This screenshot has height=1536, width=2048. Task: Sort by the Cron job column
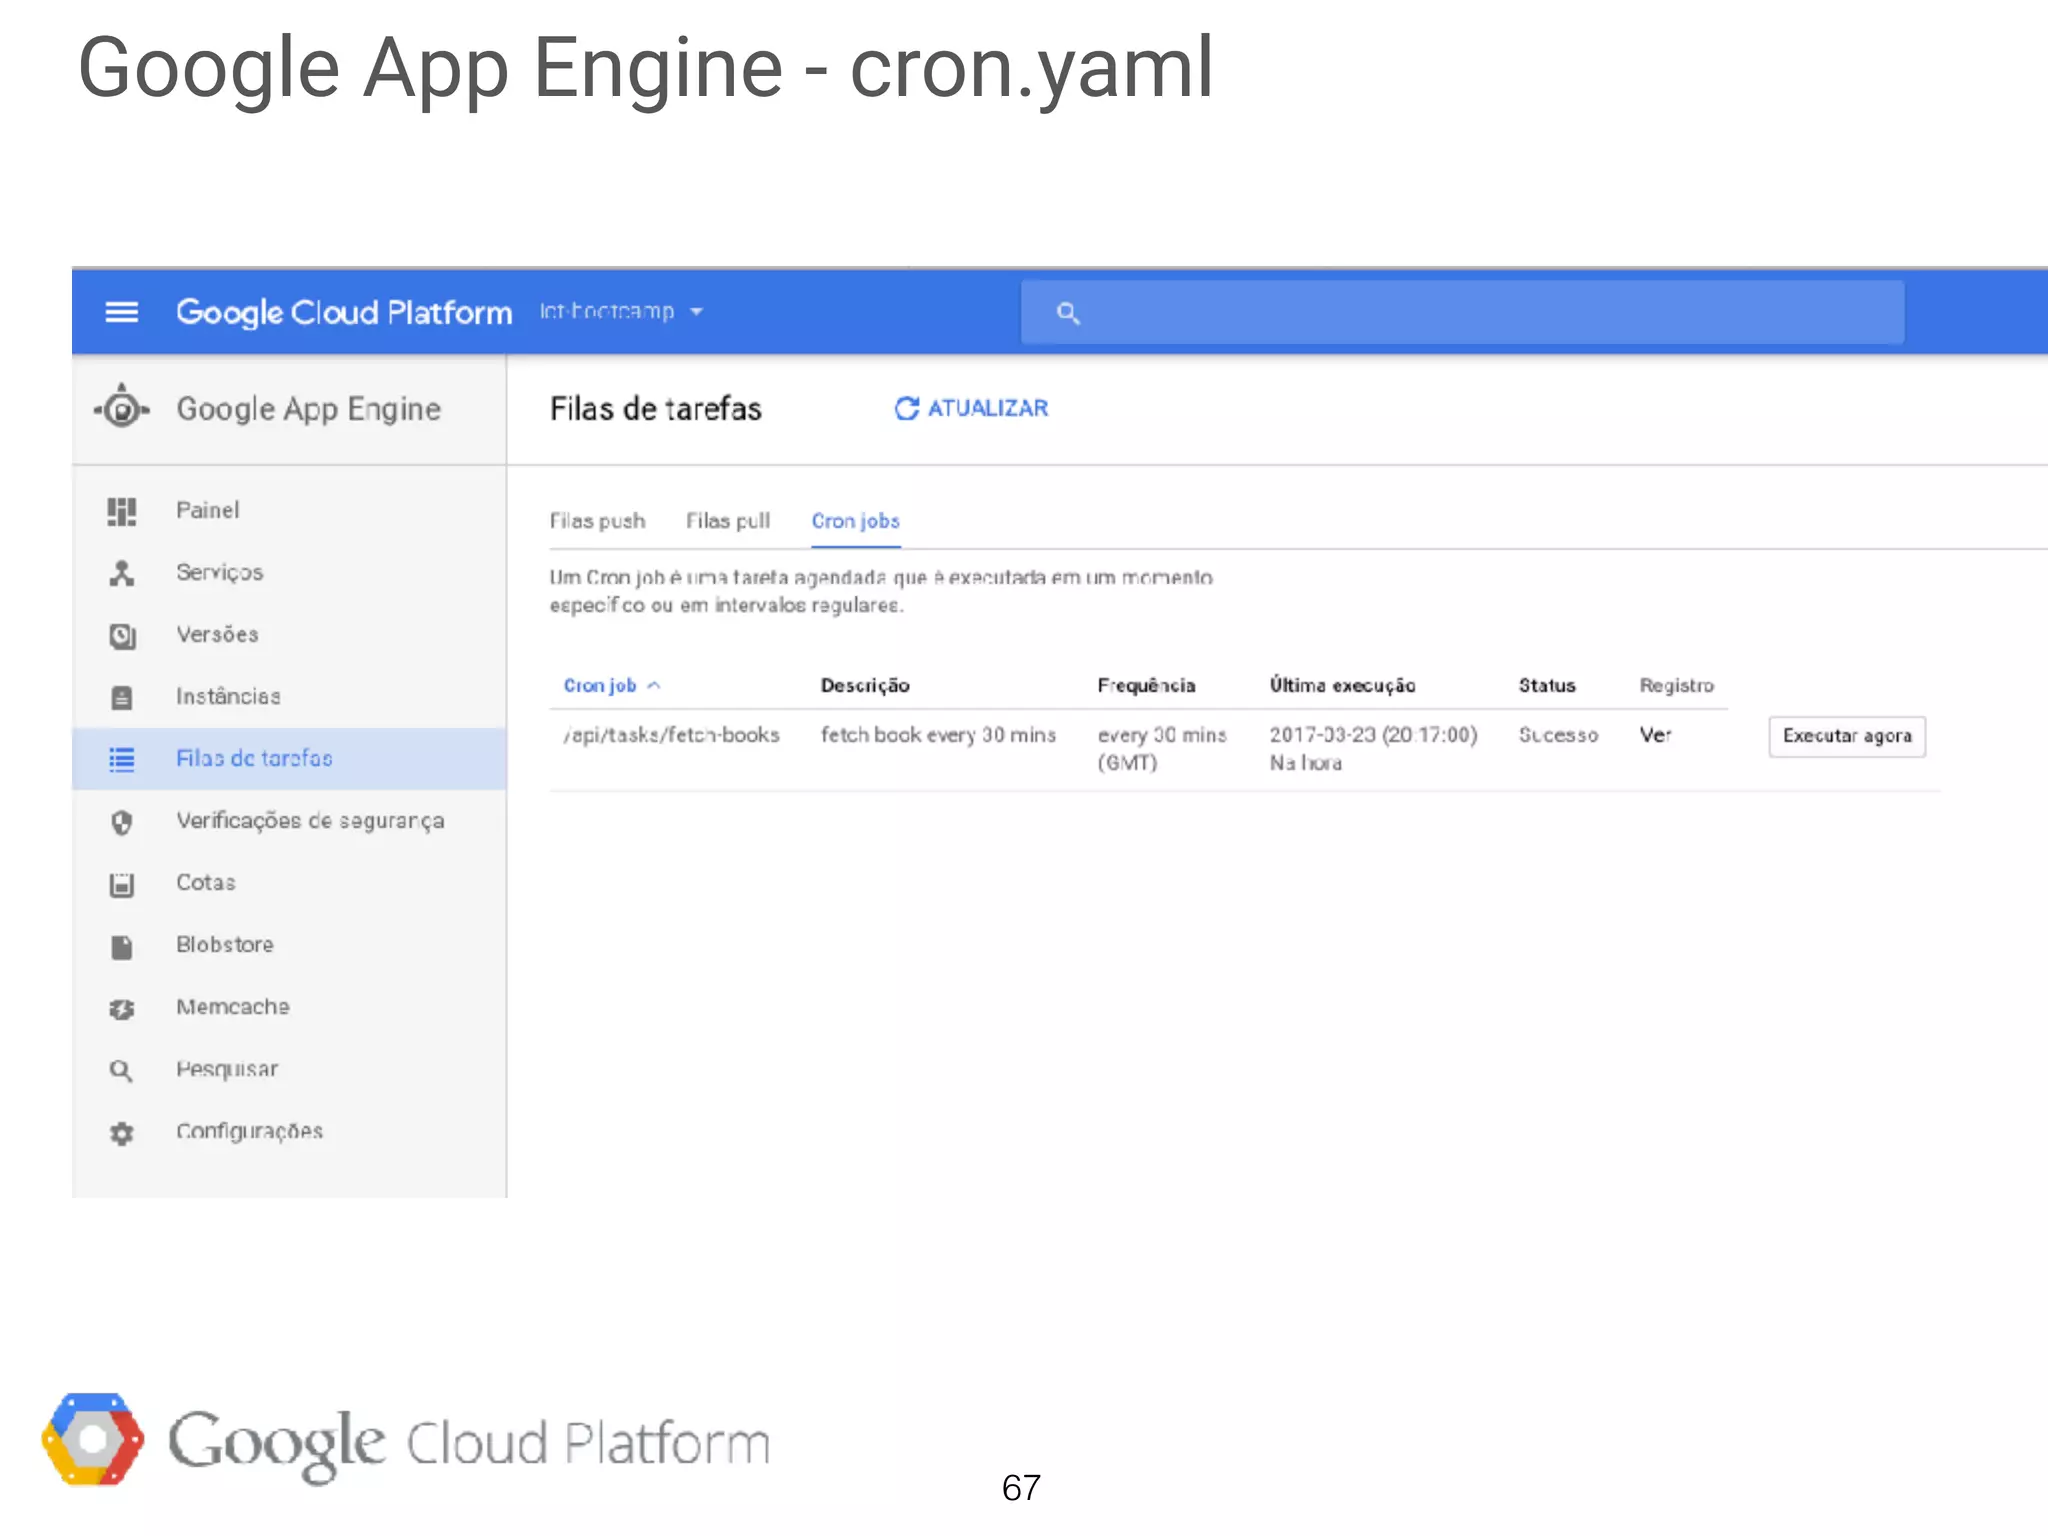pos(612,685)
